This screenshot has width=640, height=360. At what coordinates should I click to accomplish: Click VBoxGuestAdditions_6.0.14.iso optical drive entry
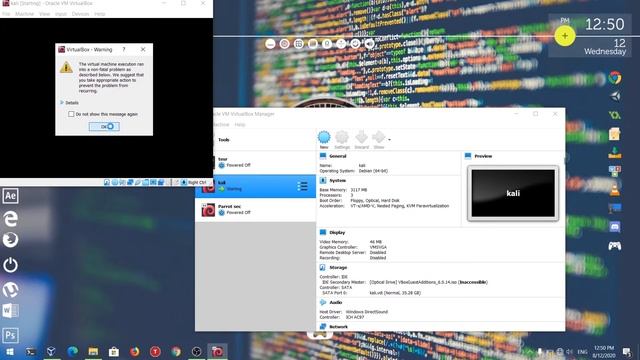tap(429, 282)
